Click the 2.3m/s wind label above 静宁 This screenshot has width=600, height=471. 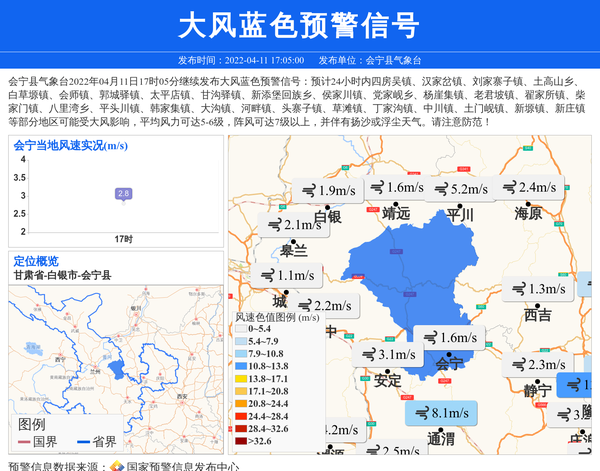(538, 364)
